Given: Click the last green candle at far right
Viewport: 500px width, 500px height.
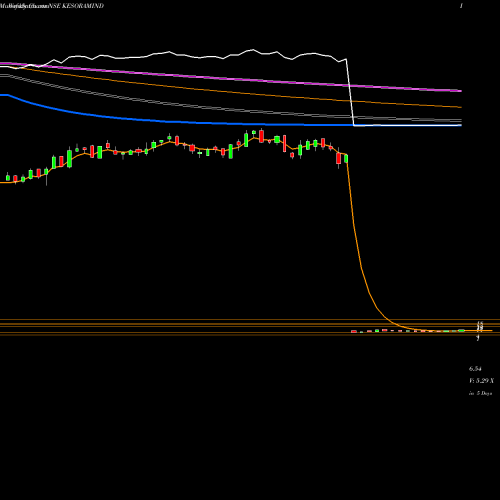Looking at the screenshot, I should [461, 330].
